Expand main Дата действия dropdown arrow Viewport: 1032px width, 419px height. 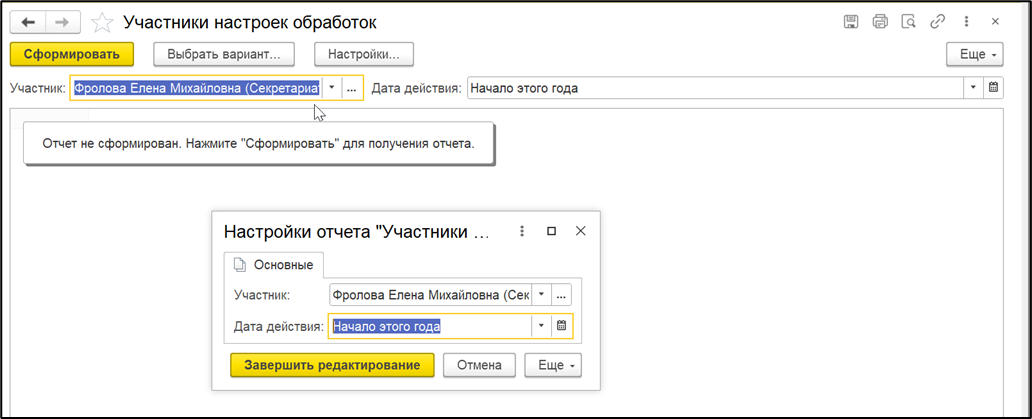coord(974,88)
